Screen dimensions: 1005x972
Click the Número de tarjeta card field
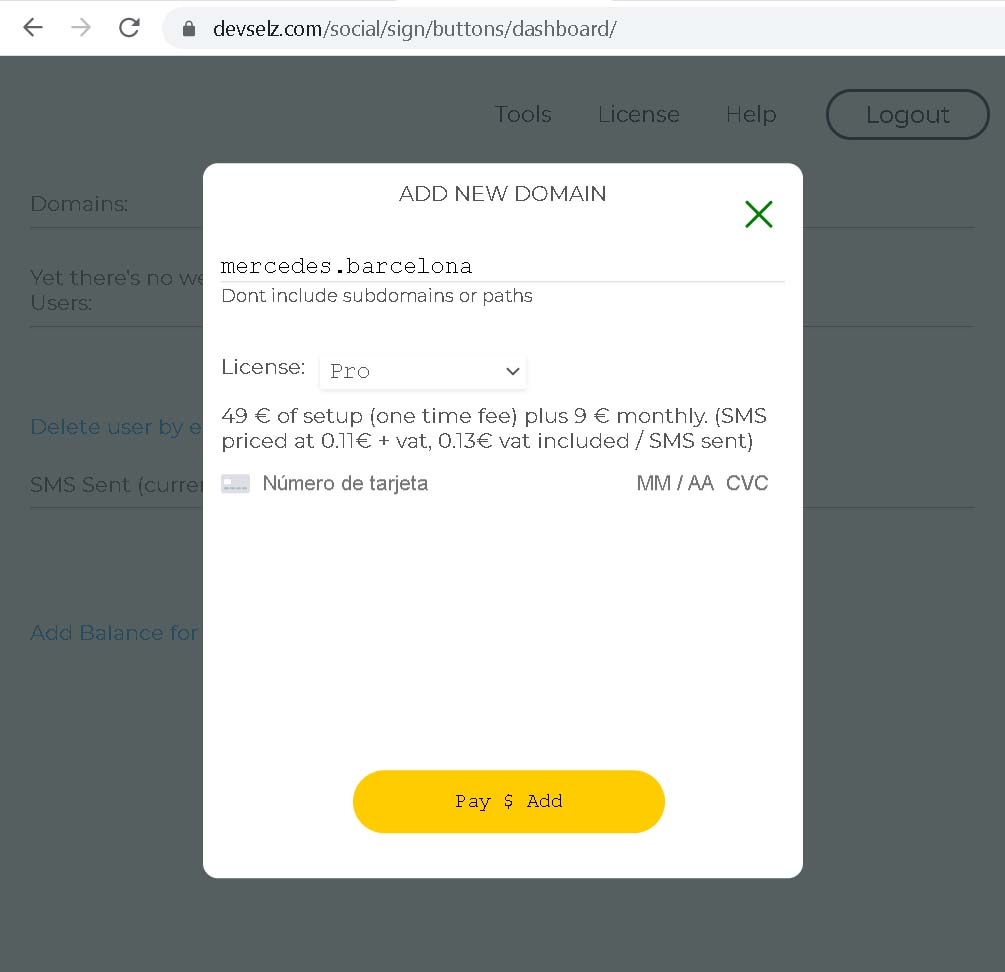click(345, 484)
